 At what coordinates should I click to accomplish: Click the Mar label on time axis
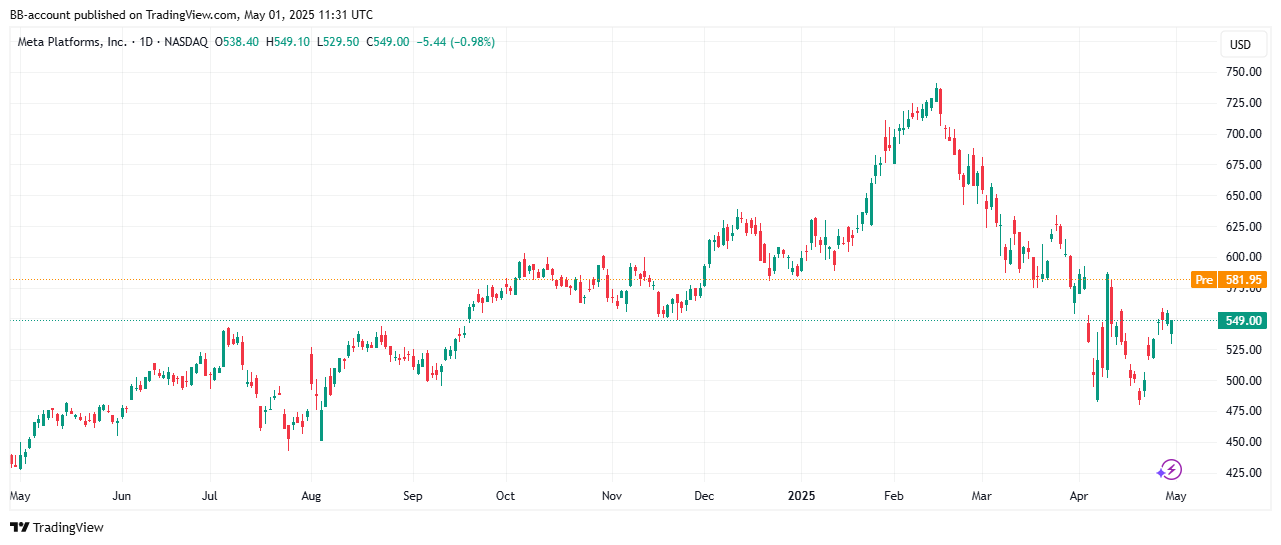[x=982, y=495]
